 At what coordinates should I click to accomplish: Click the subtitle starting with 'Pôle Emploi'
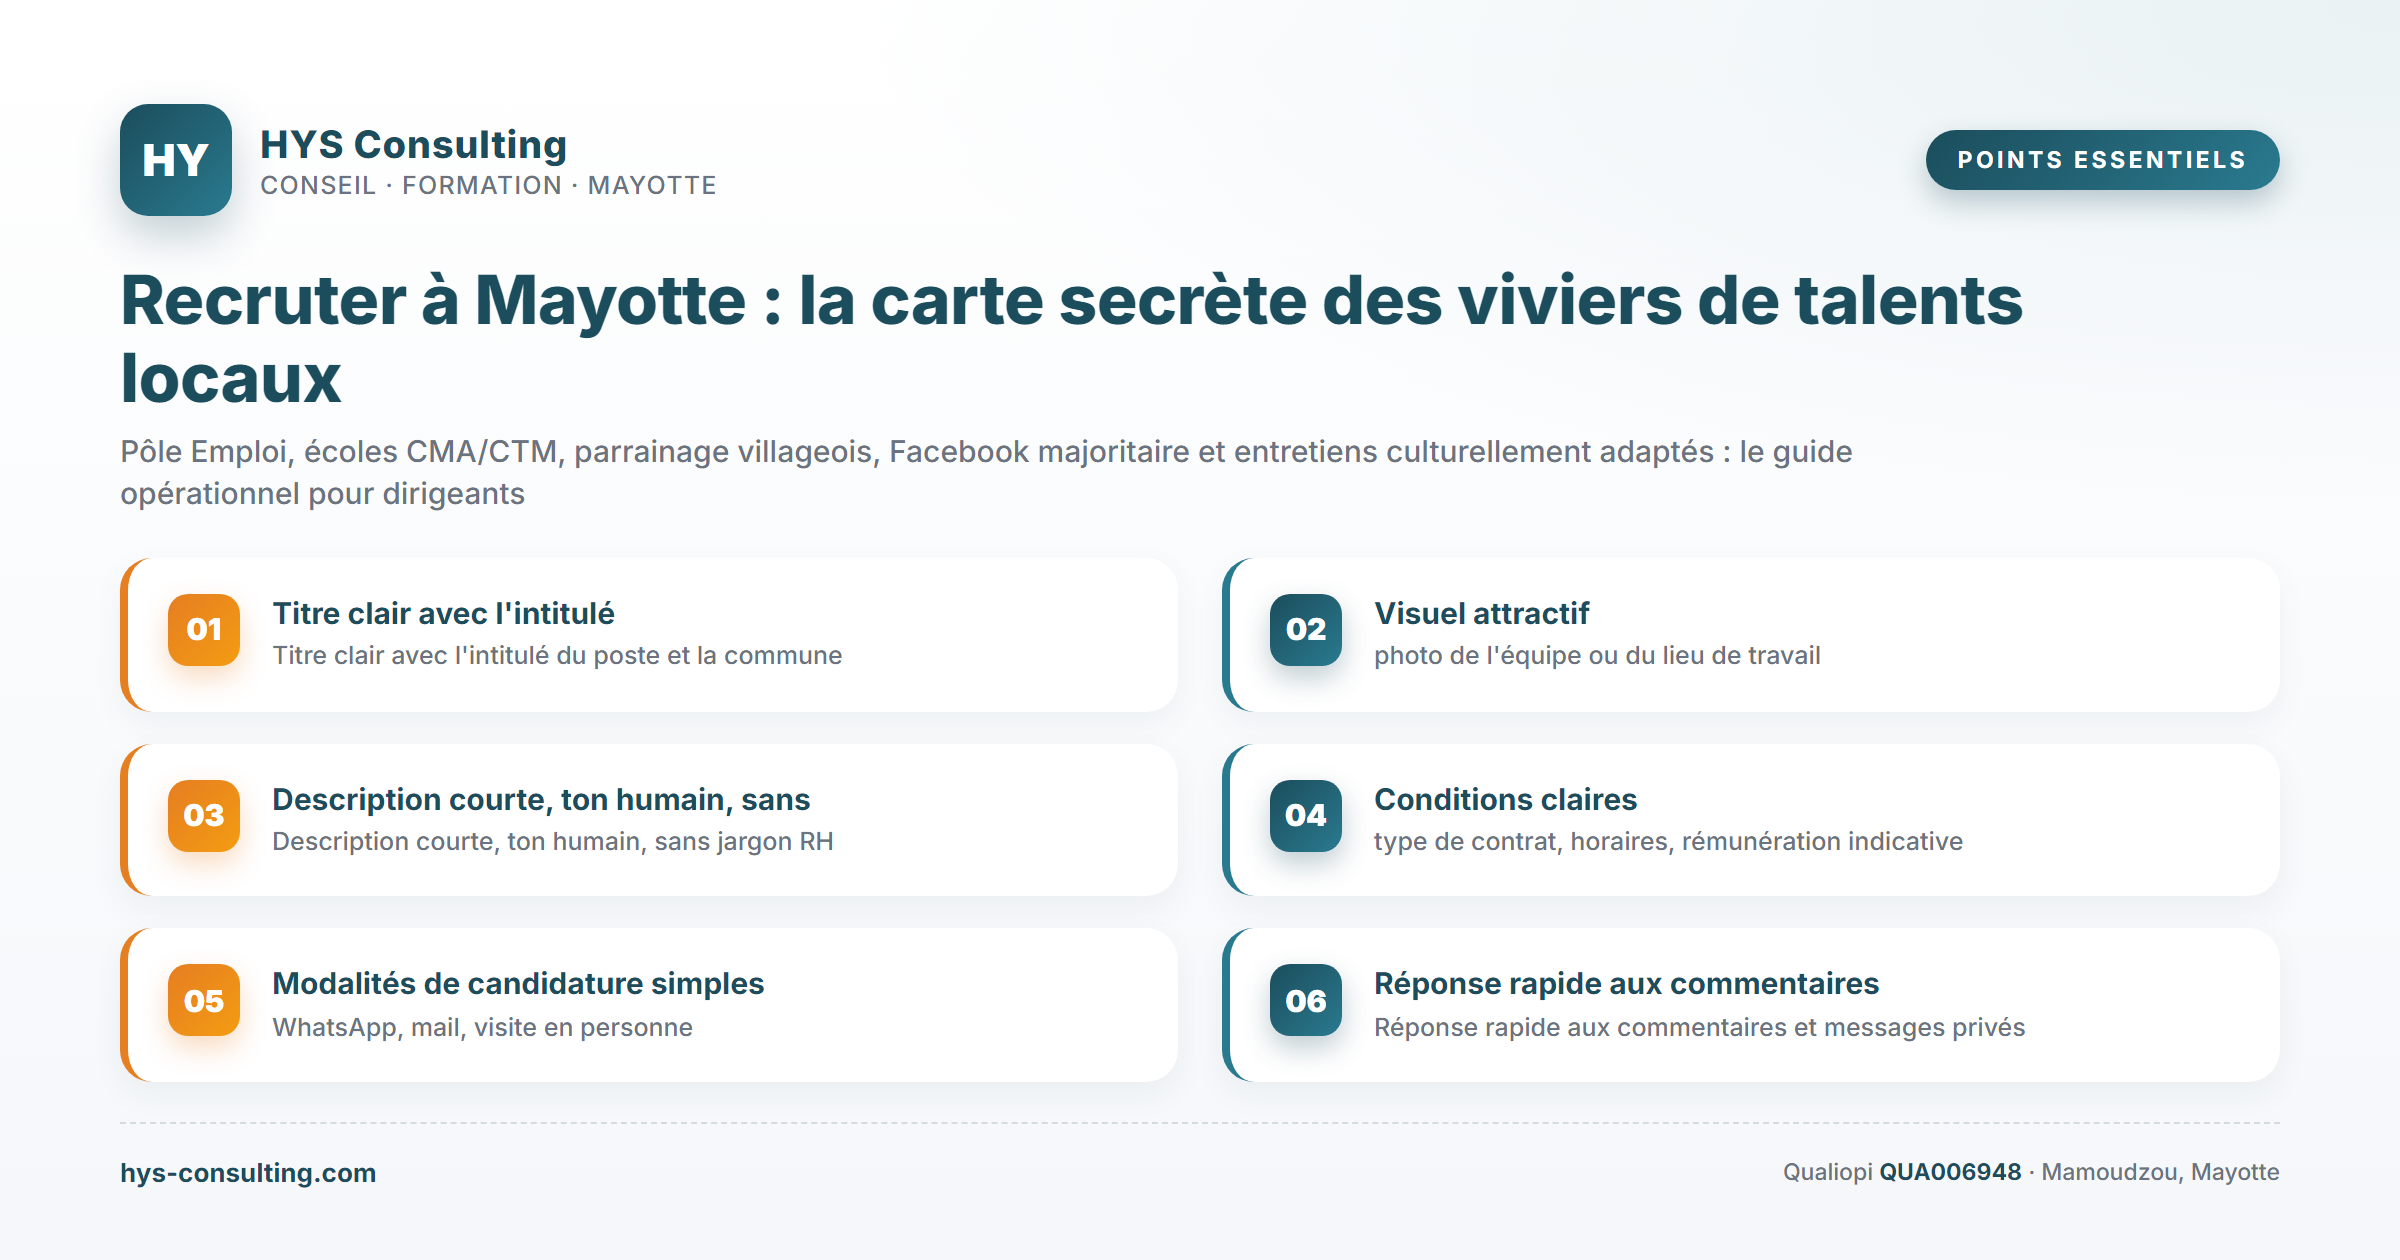[986, 472]
